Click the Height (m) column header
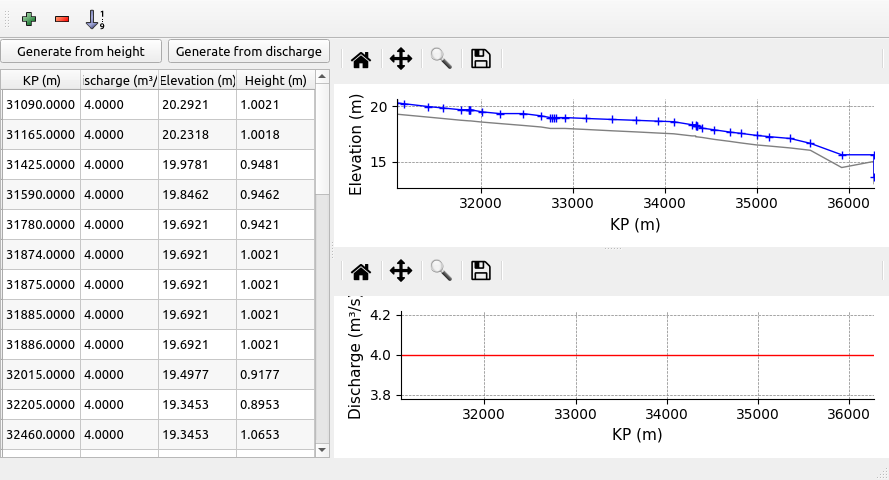 (275, 80)
